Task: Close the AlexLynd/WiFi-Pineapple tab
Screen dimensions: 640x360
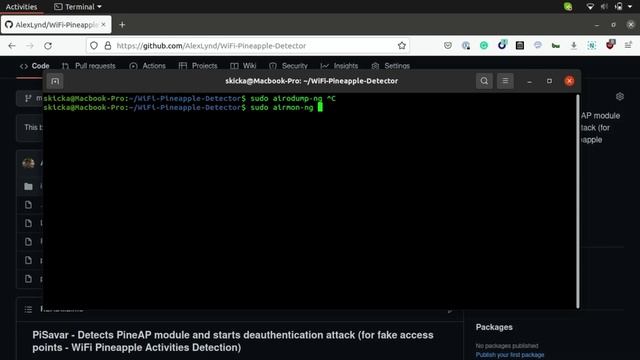Action: pyautogui.click(x=103, y=24)
